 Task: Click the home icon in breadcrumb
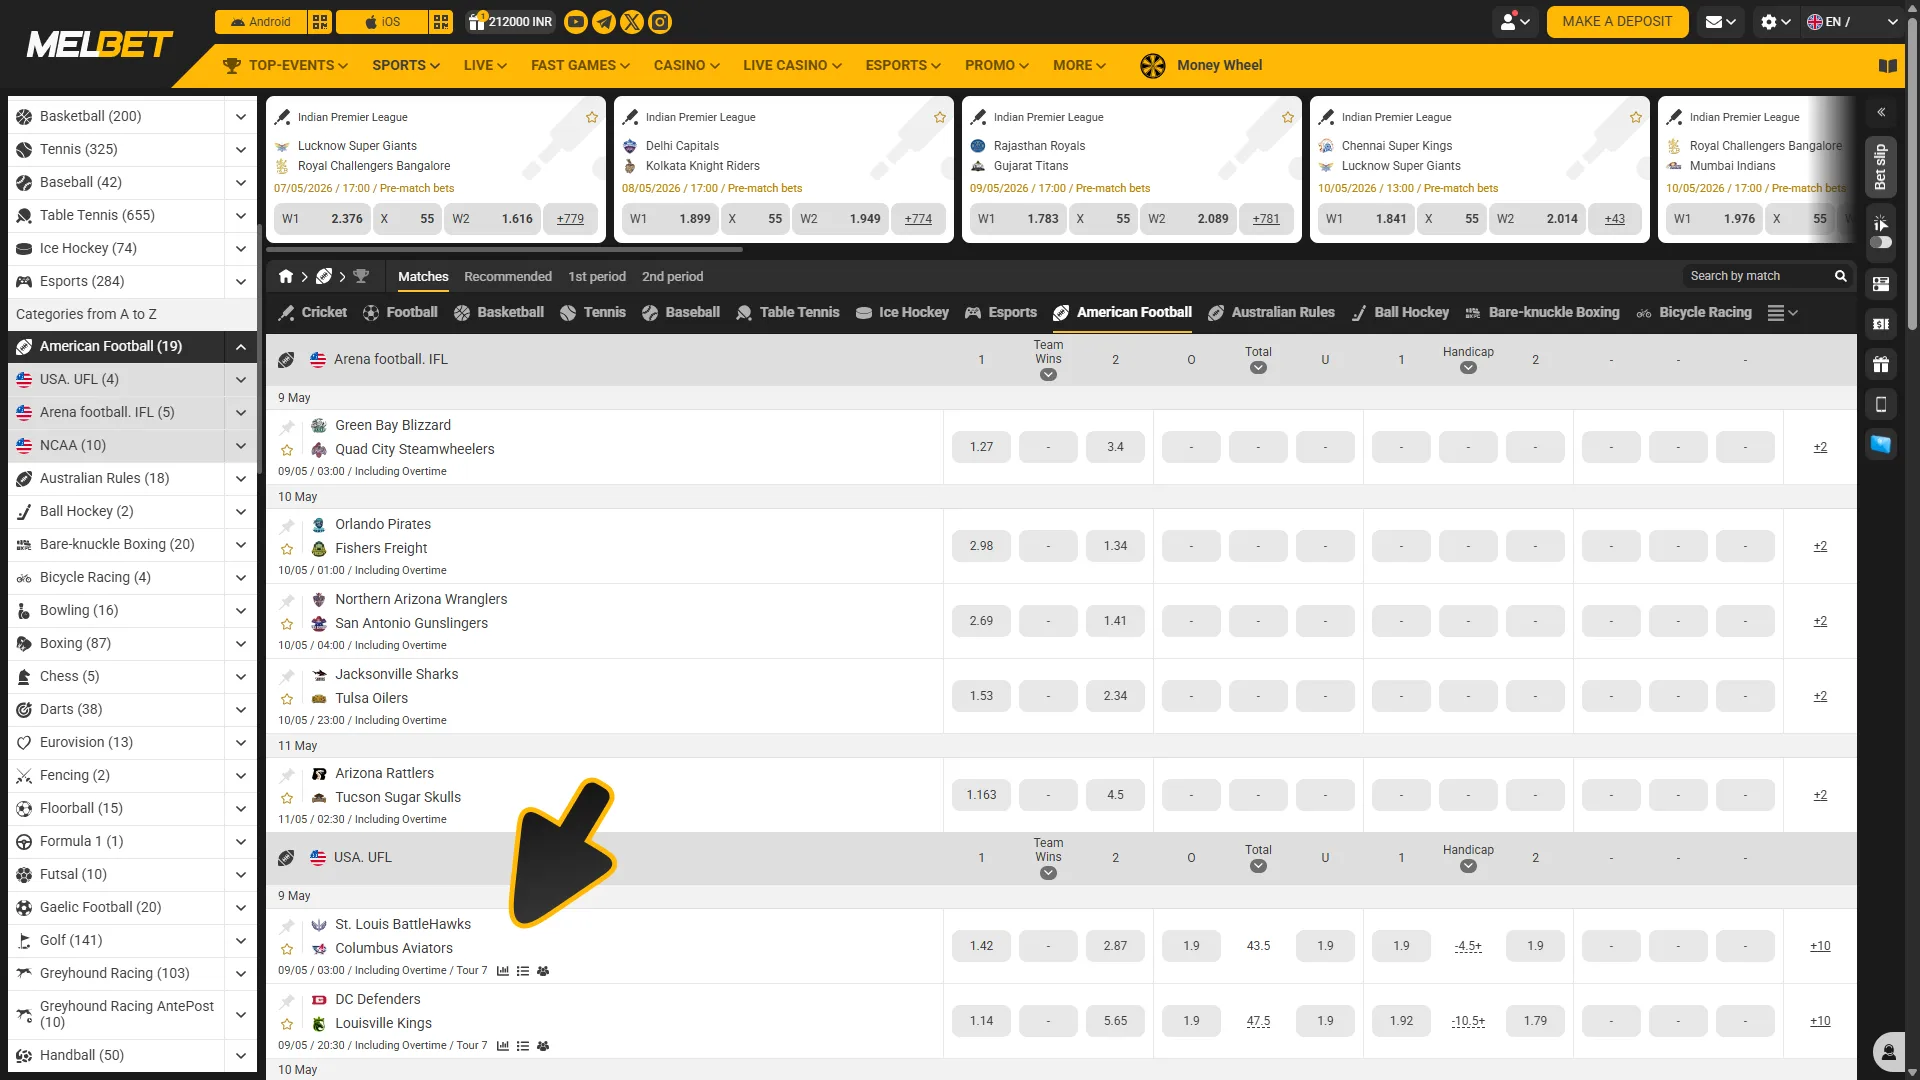[x=286, y=277]
